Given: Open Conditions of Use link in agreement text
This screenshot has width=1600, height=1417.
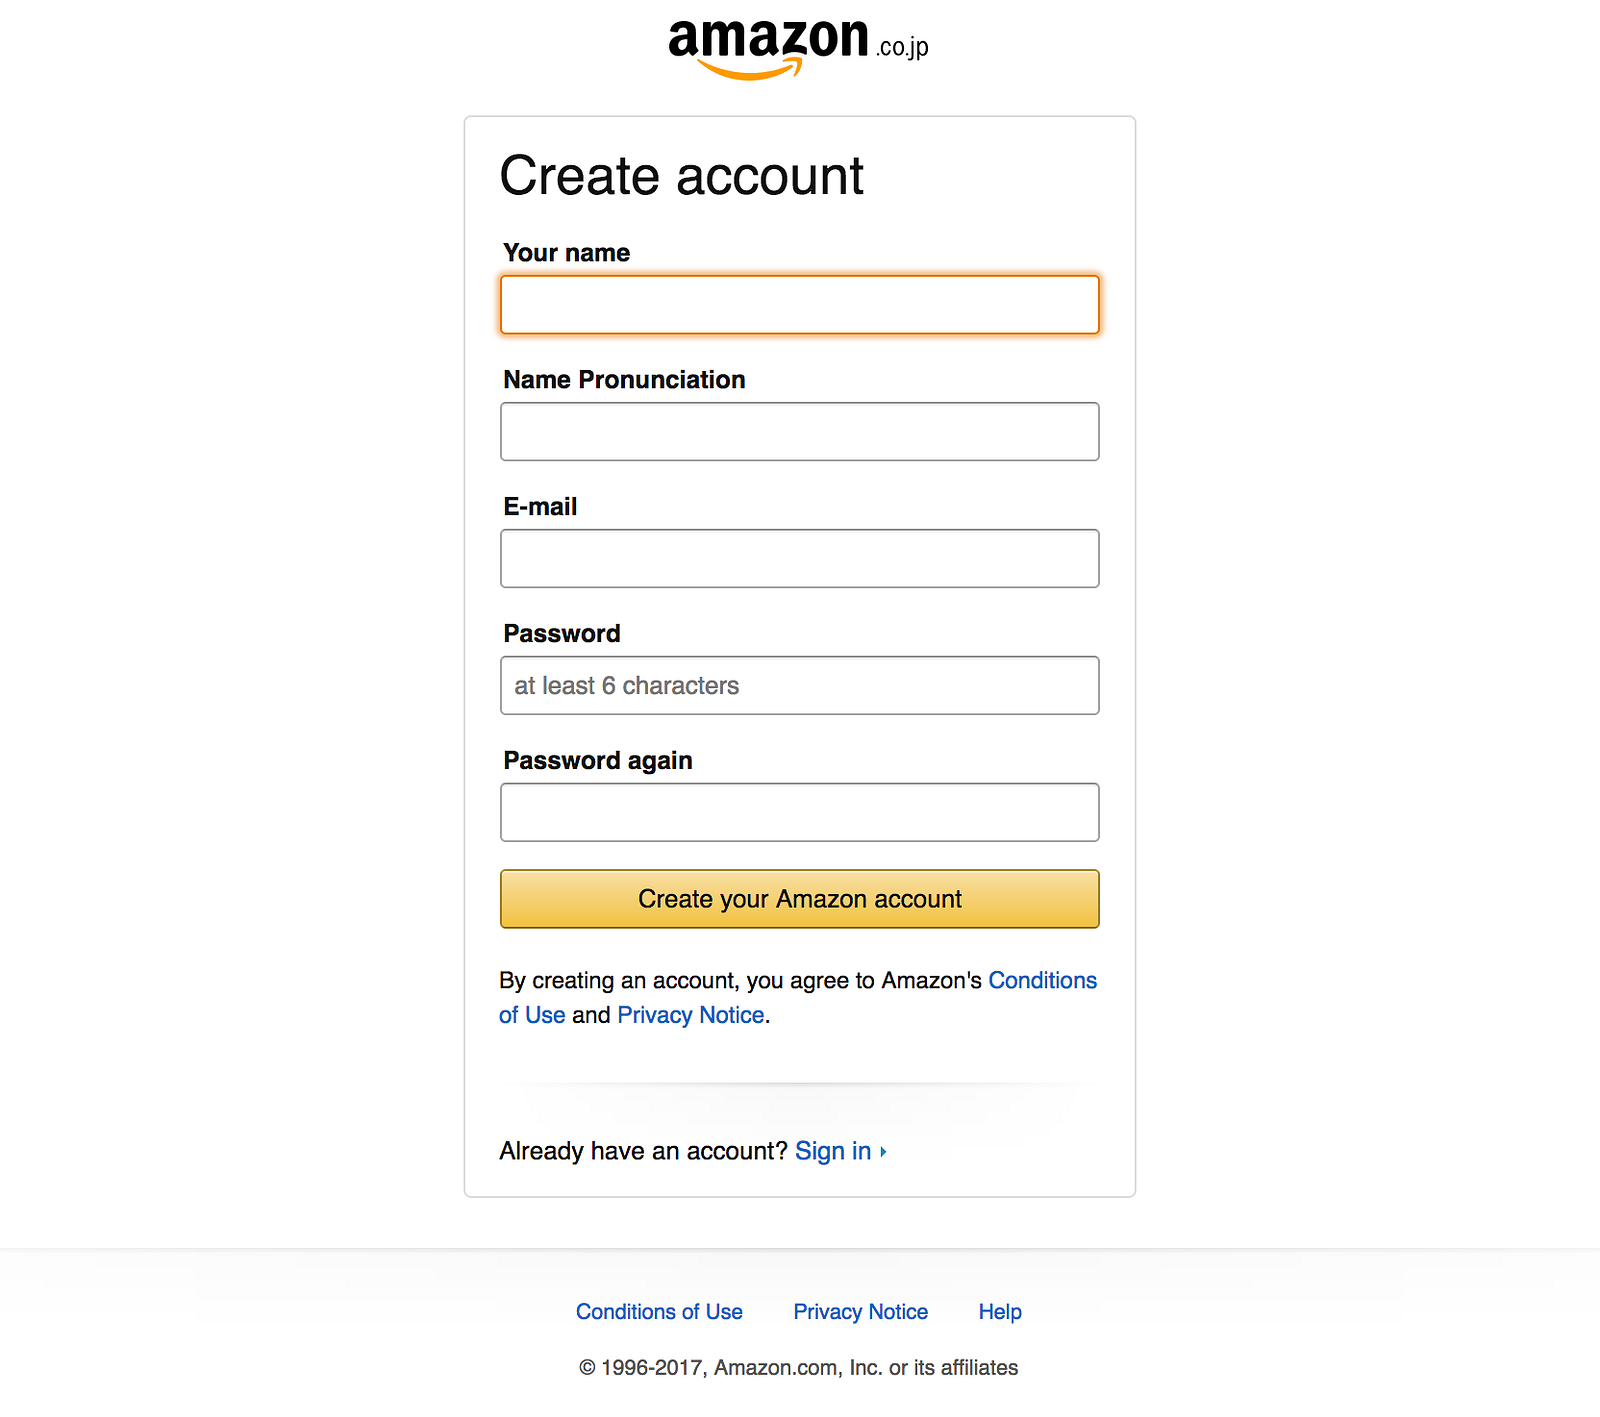Looking at the screenshot, I should click(1042, 981).
